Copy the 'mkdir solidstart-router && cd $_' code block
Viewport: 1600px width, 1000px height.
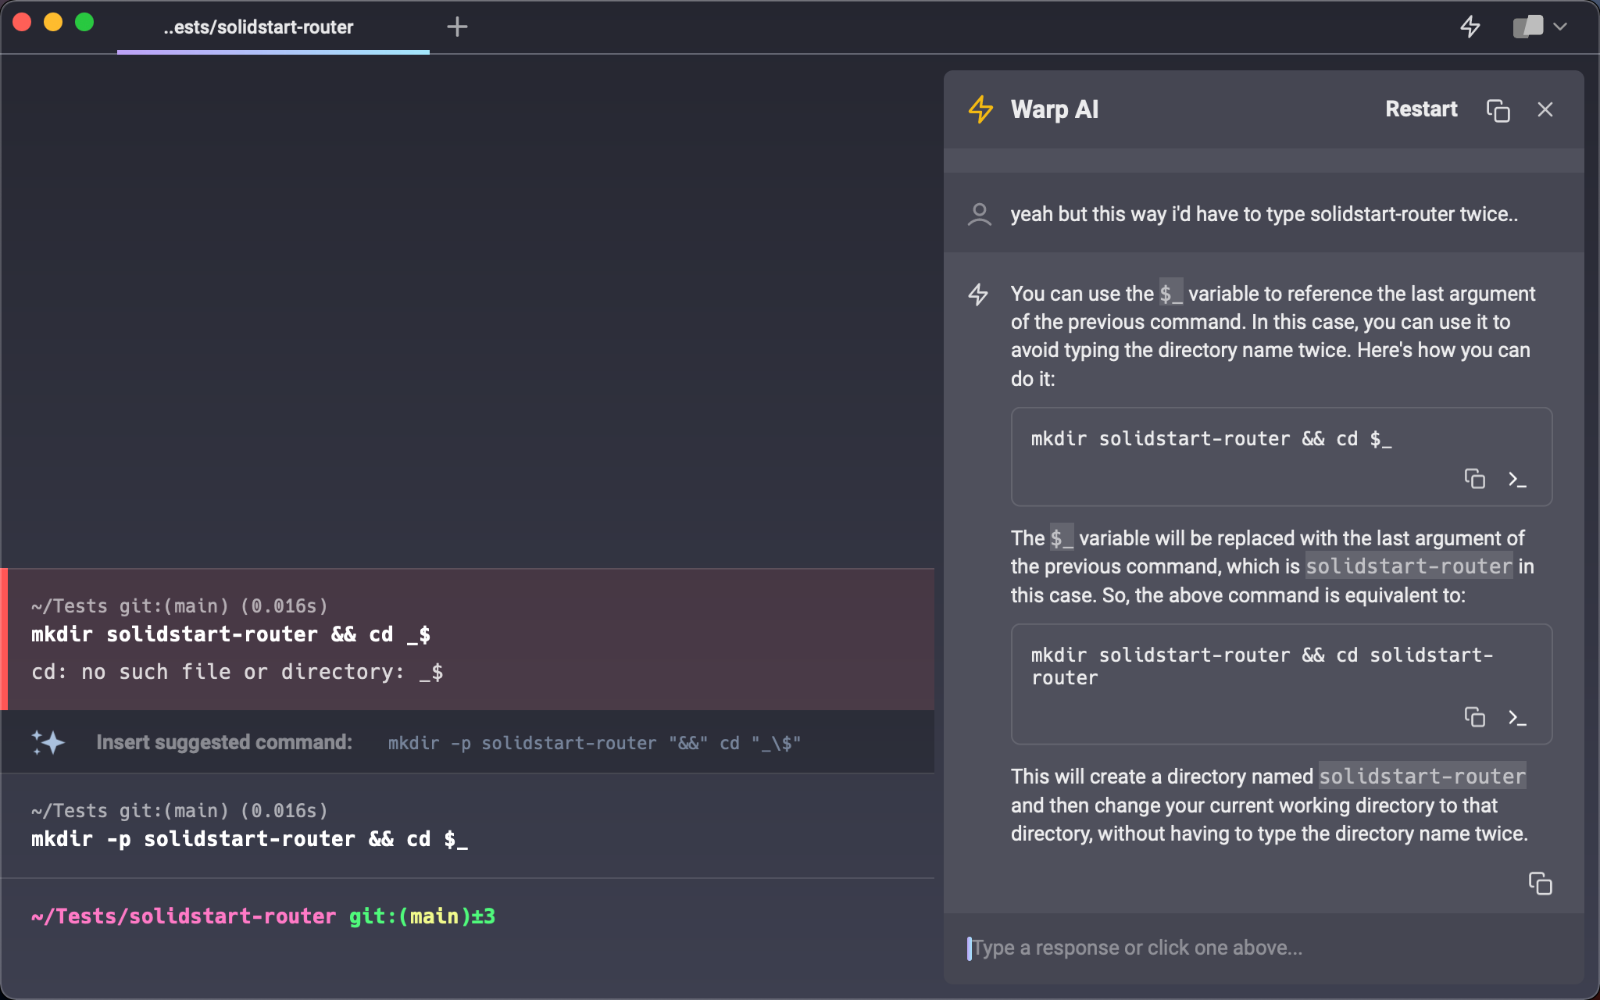click(x=1474, y=479)
